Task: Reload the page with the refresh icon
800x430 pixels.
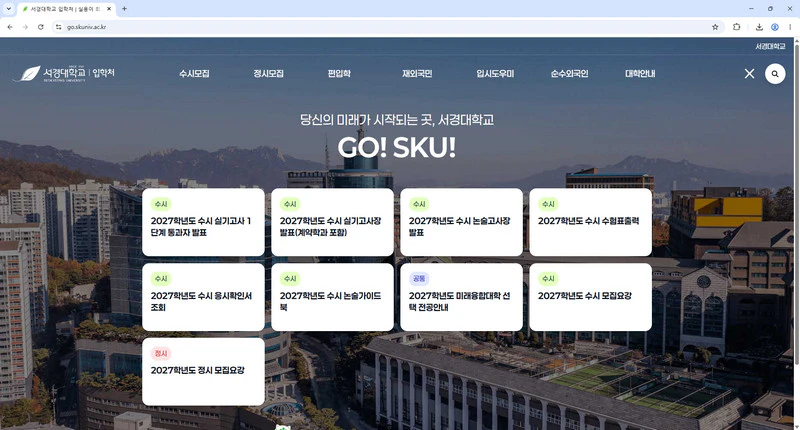Action: coord(40,27)
